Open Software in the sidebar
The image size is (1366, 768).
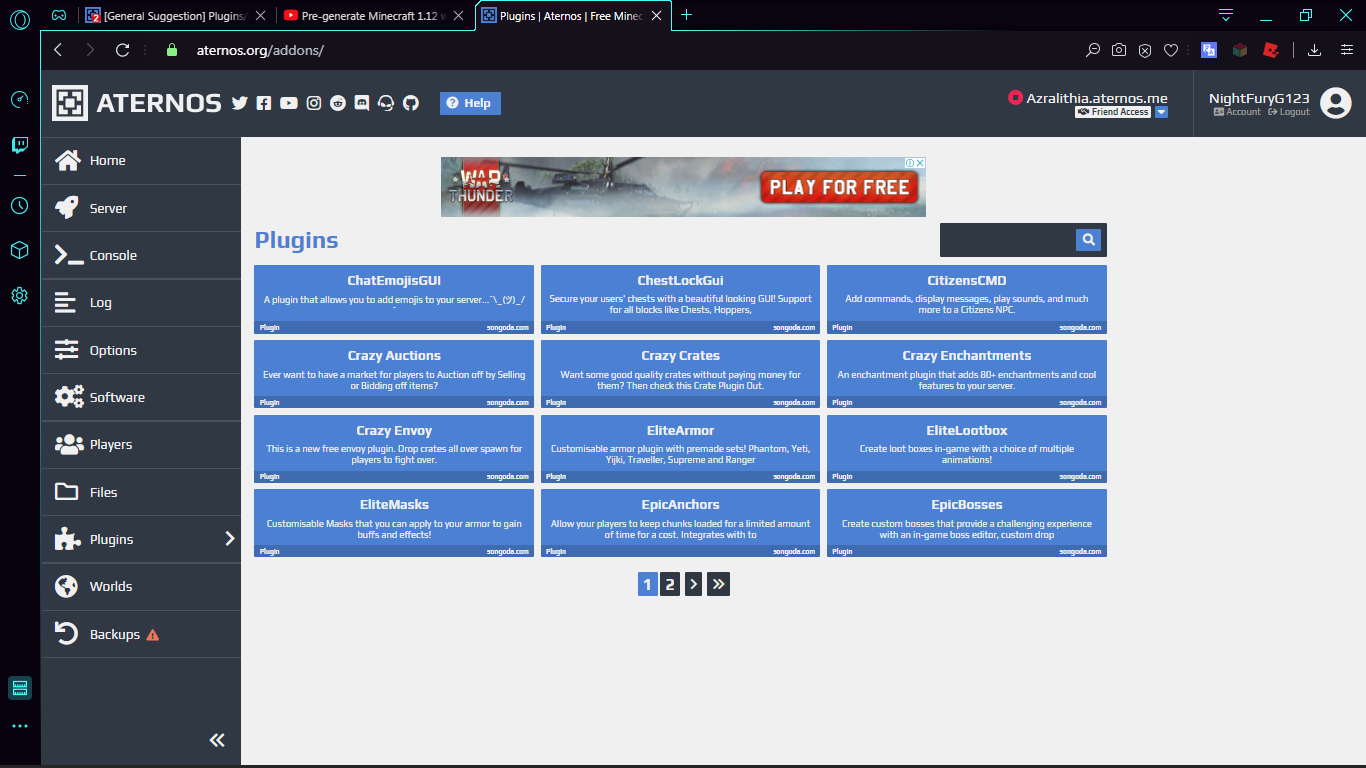click(141, 397)
